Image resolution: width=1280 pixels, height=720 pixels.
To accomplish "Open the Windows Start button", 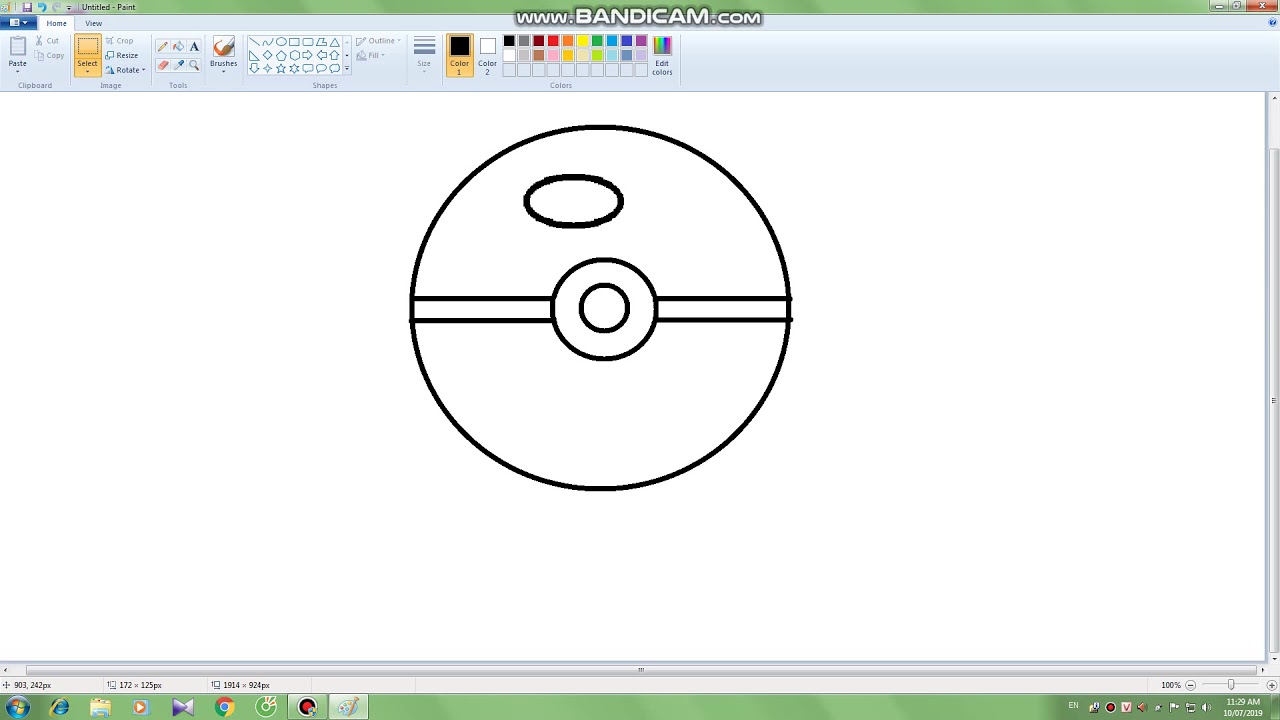I will click(17, 707).
